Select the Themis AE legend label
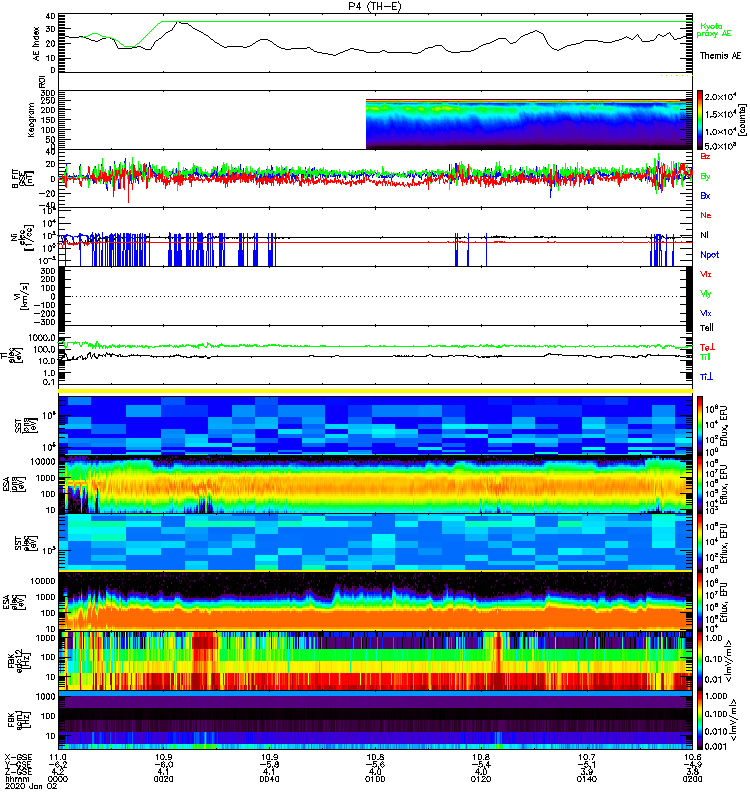This screenshot has height=800, width=750. tap(720, 56)
